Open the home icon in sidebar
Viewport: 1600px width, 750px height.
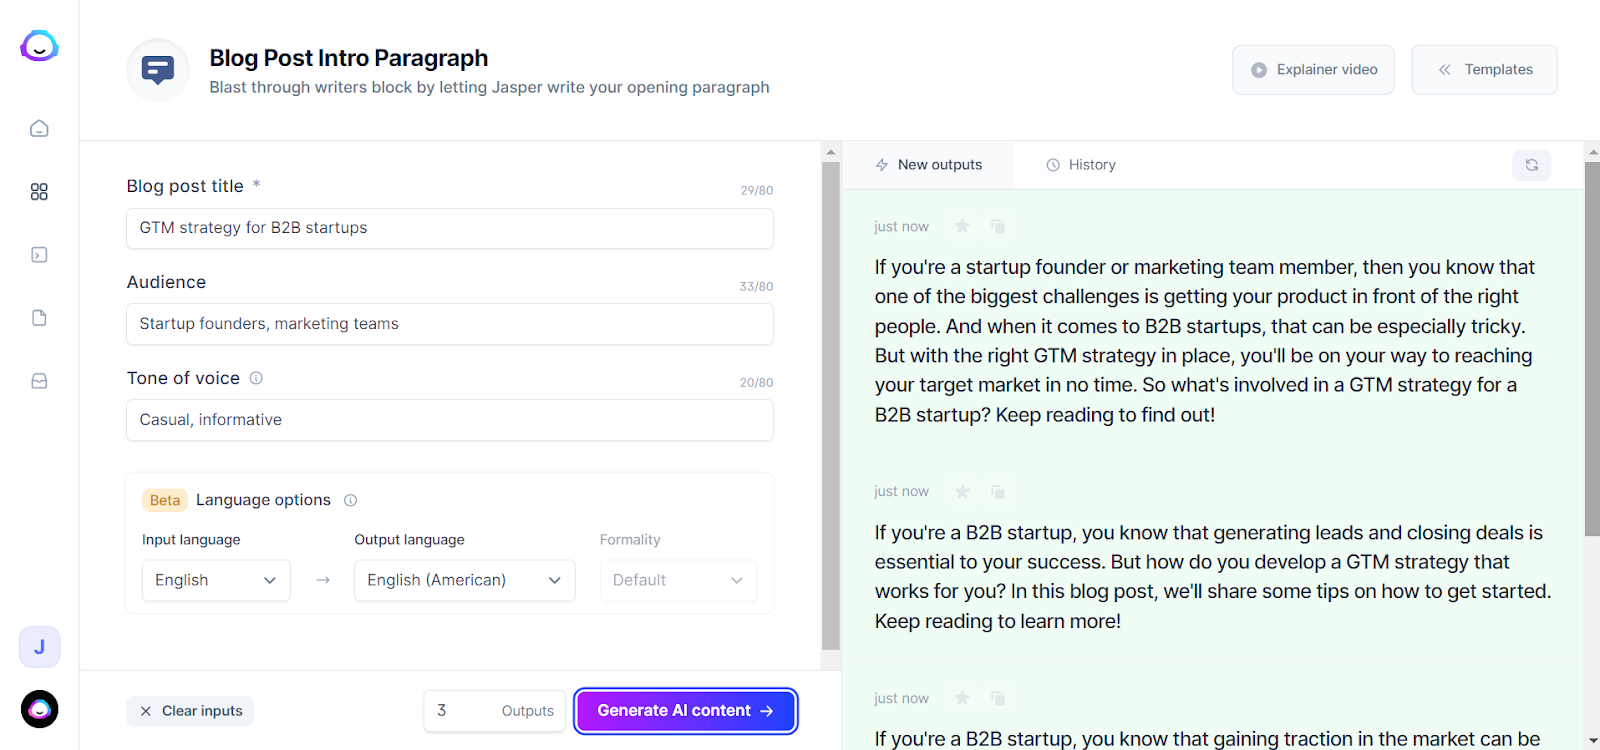[39, 128]
